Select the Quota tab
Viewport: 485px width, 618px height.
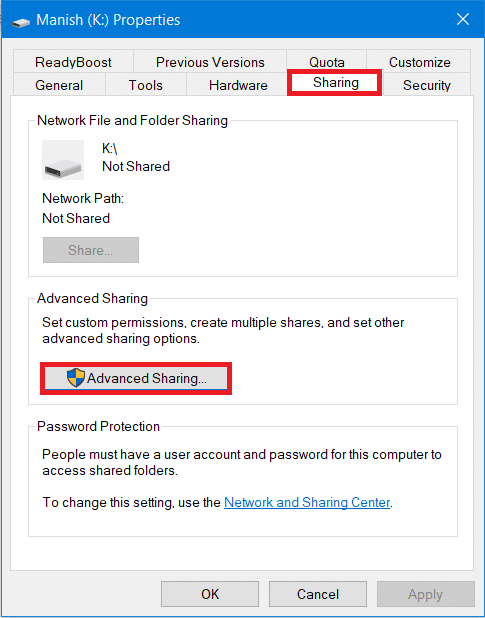327,62
